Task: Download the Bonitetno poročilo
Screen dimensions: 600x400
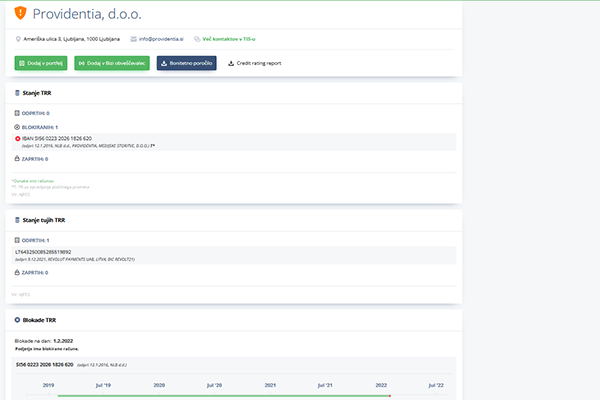Action: 186,63
